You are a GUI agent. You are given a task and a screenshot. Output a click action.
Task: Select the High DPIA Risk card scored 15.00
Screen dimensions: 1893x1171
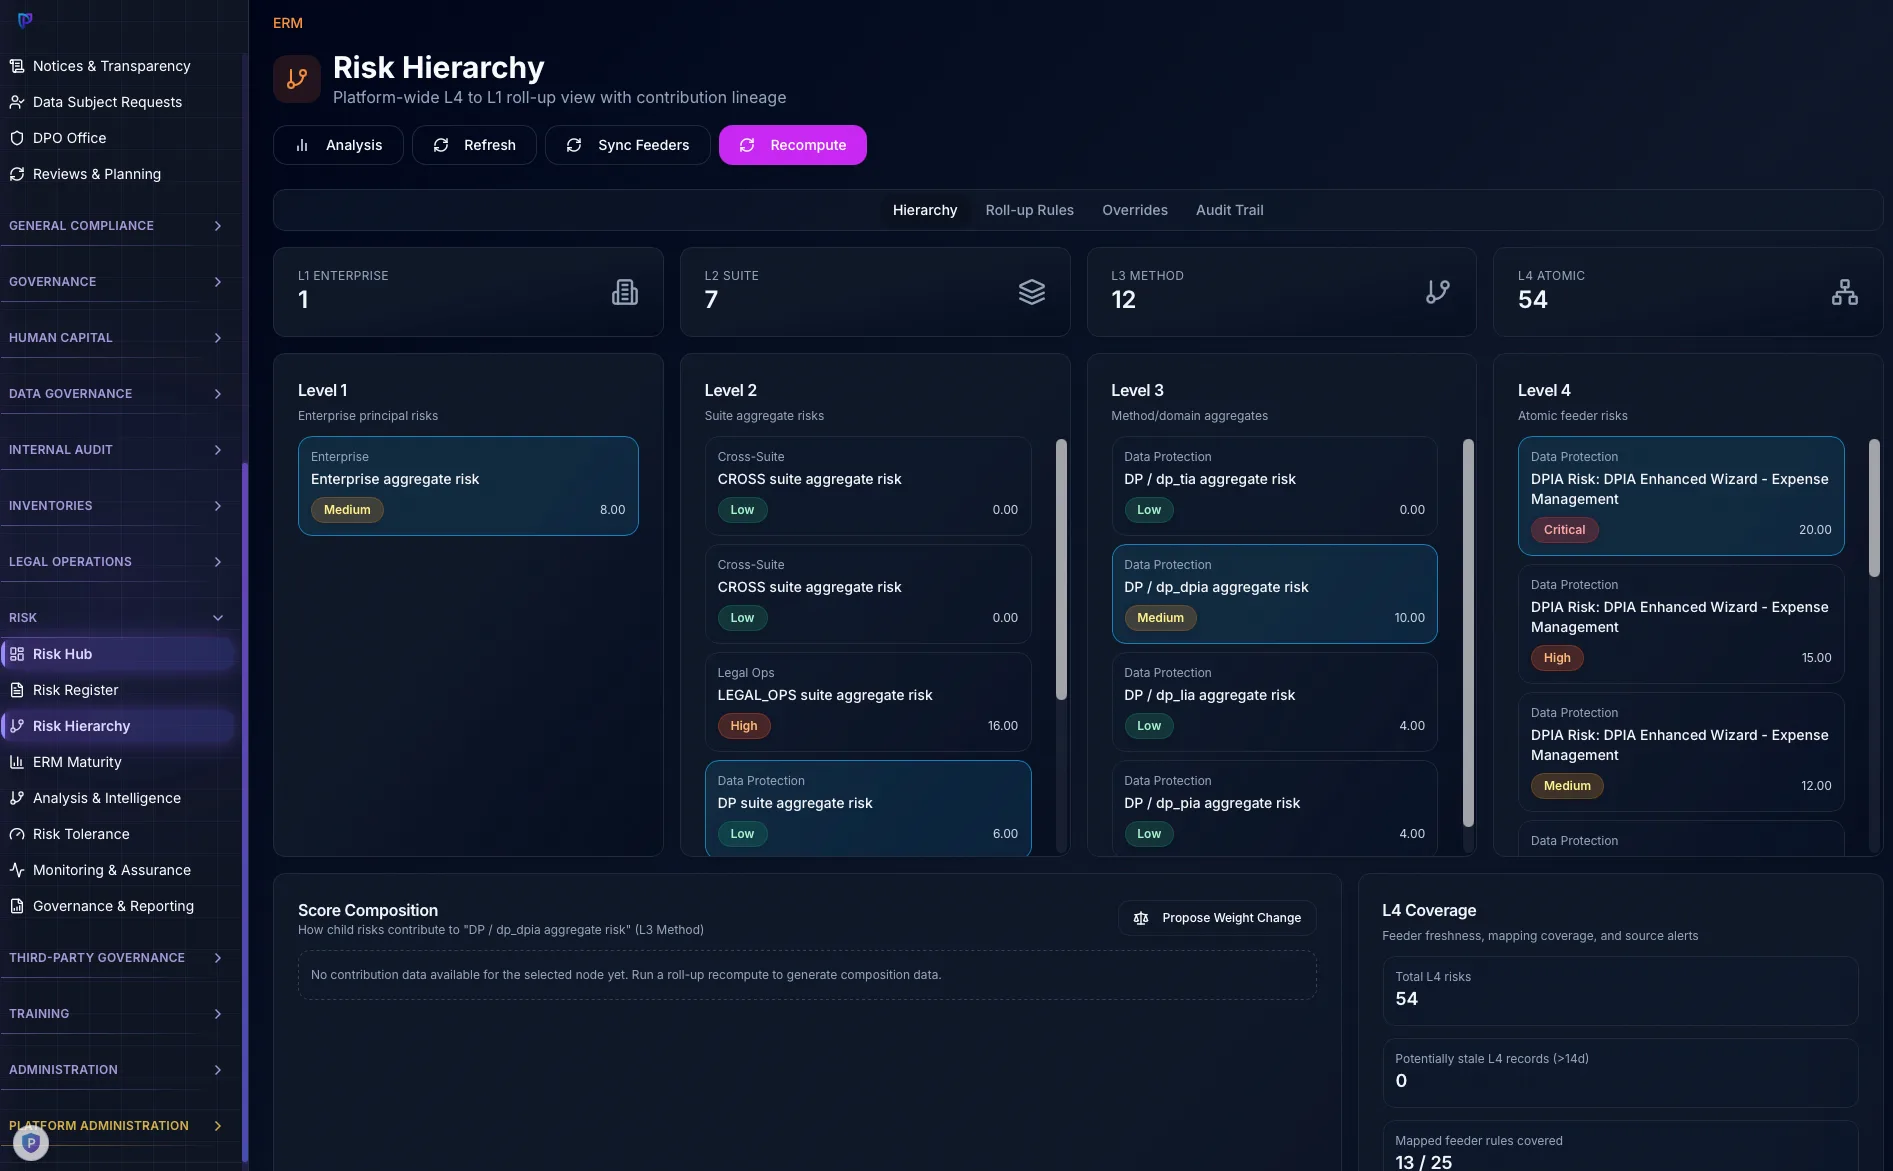(x=1681, y=624)
